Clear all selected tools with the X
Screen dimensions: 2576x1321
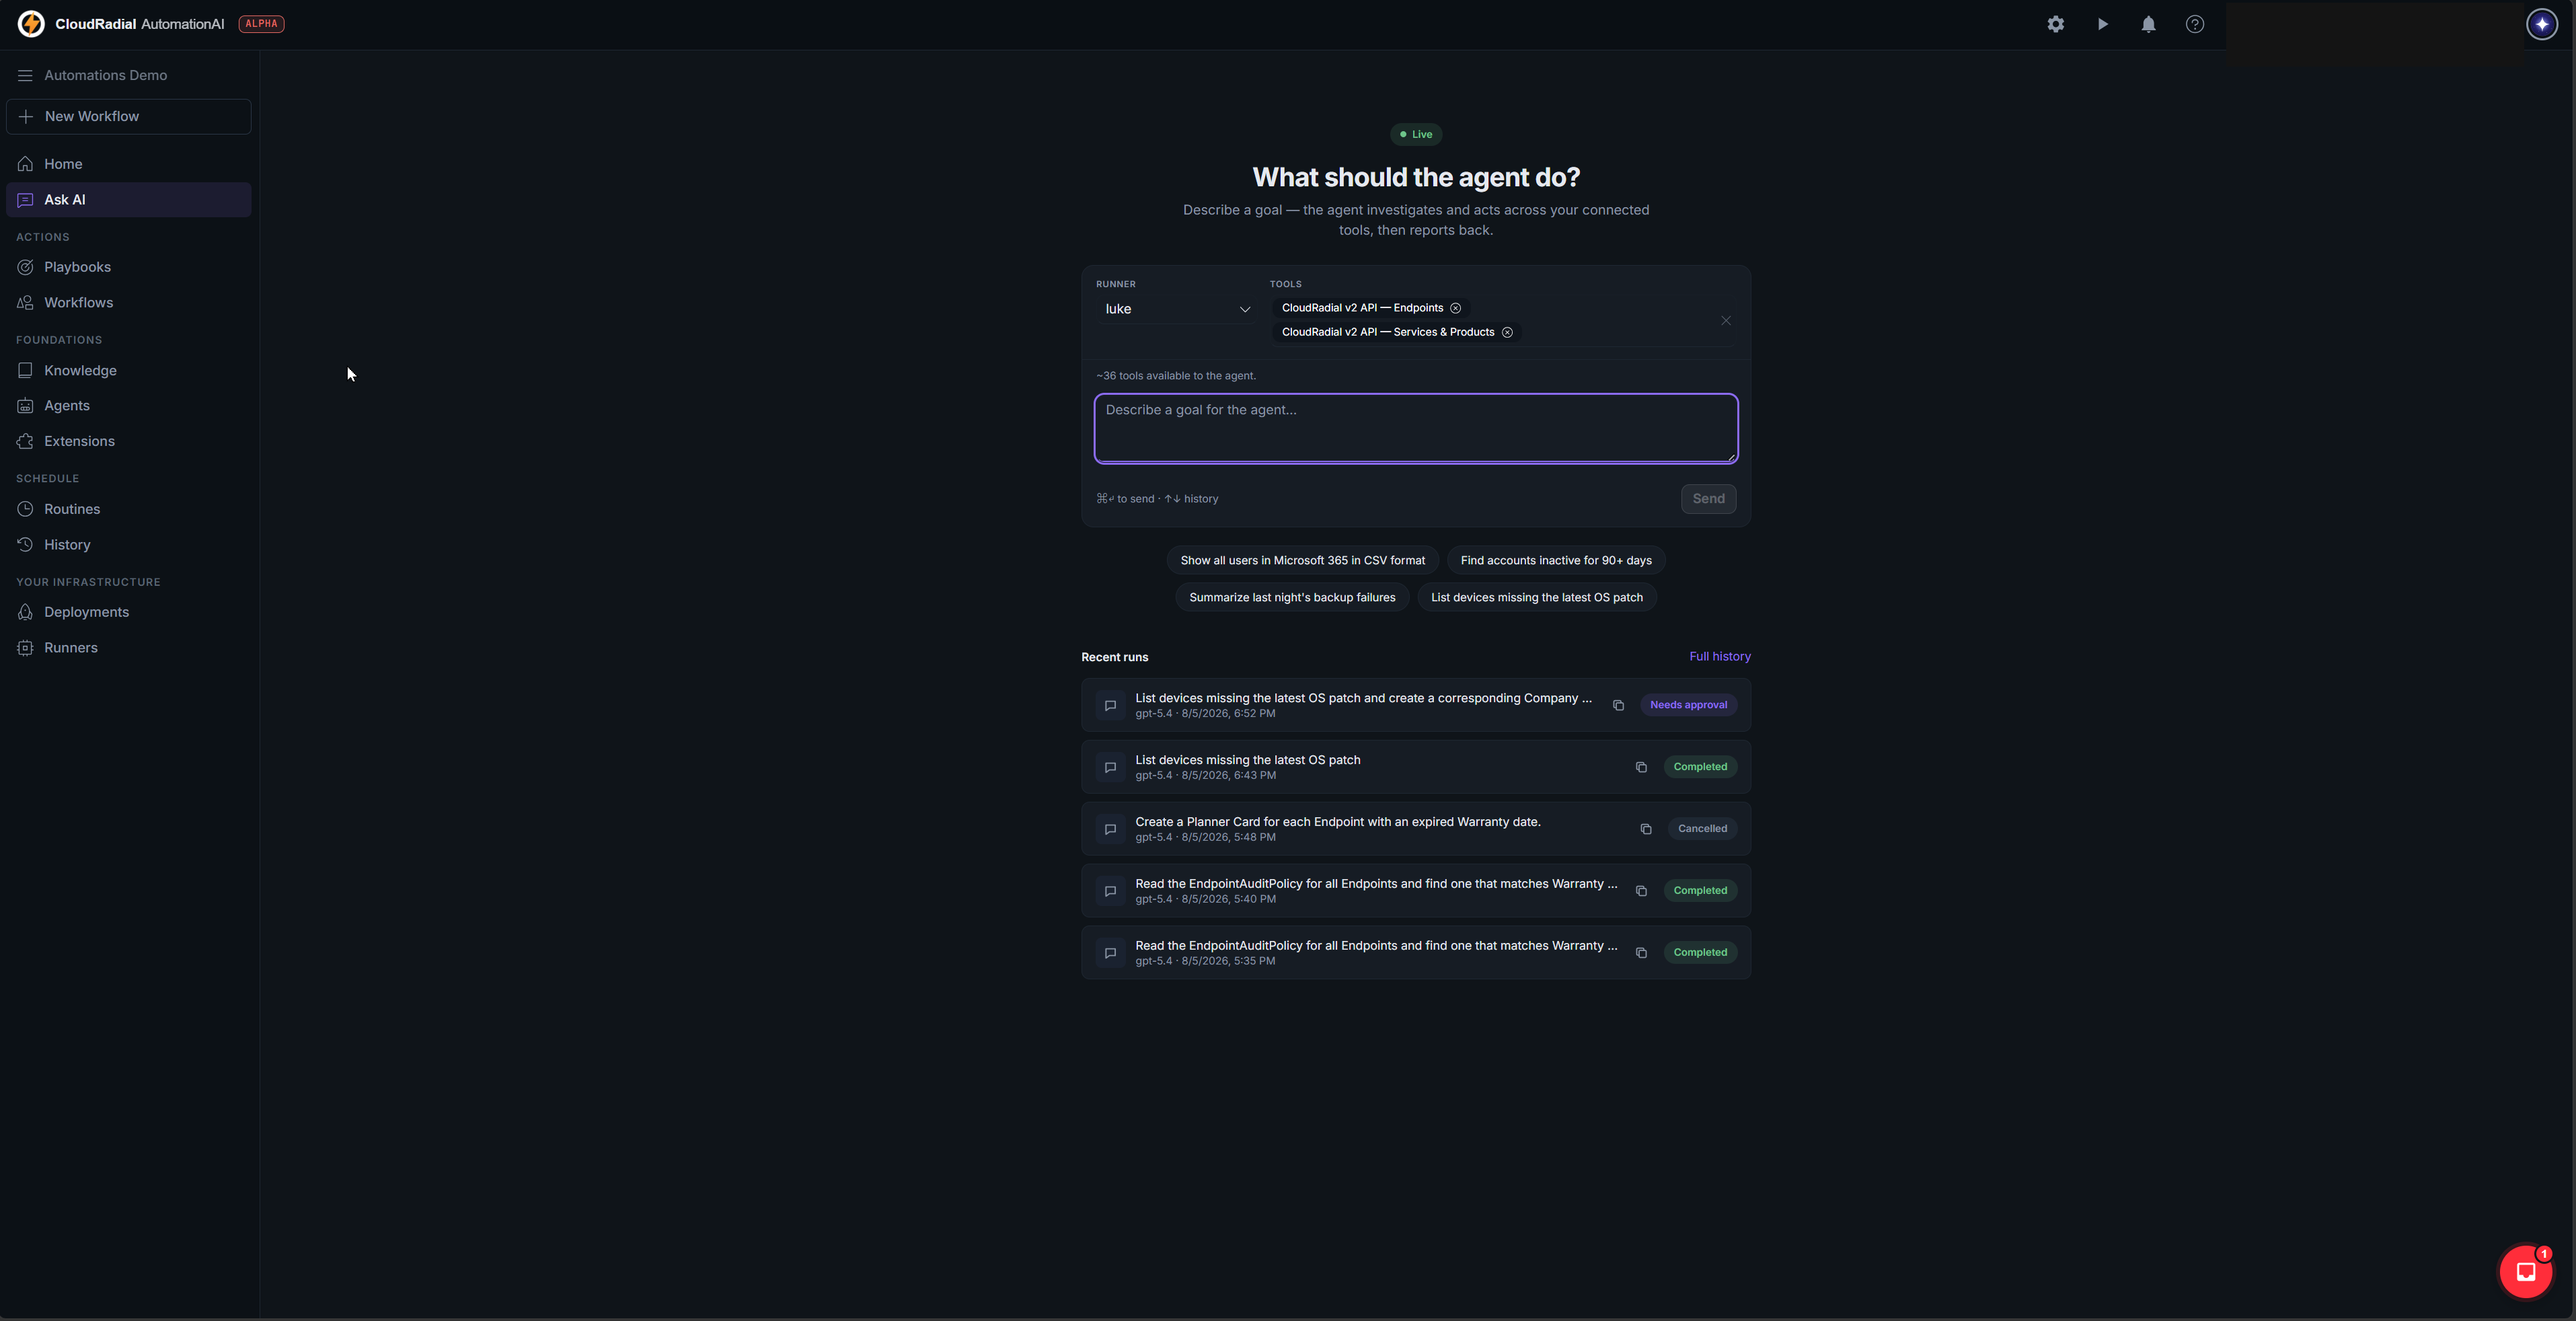1725,320
